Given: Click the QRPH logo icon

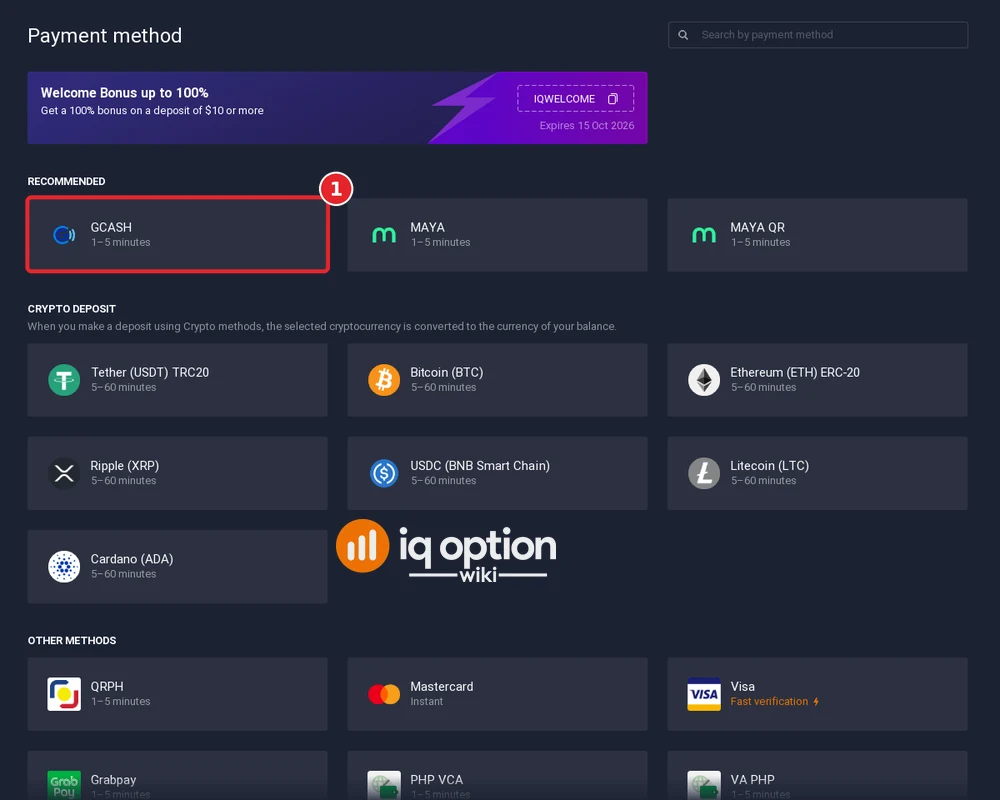Looking at the screenshot, I should coord(64,693).
